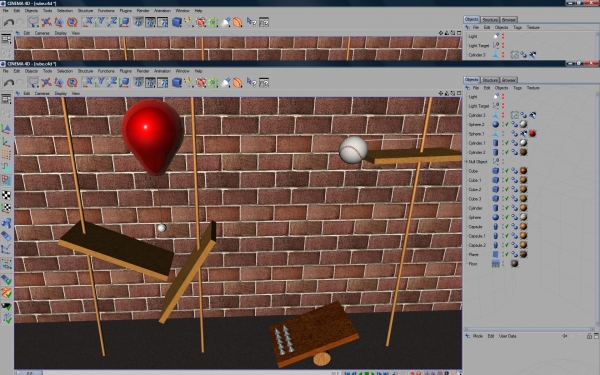Click the lock icon in the Attributes panel

pyautogui.click(x=590, y=336)
